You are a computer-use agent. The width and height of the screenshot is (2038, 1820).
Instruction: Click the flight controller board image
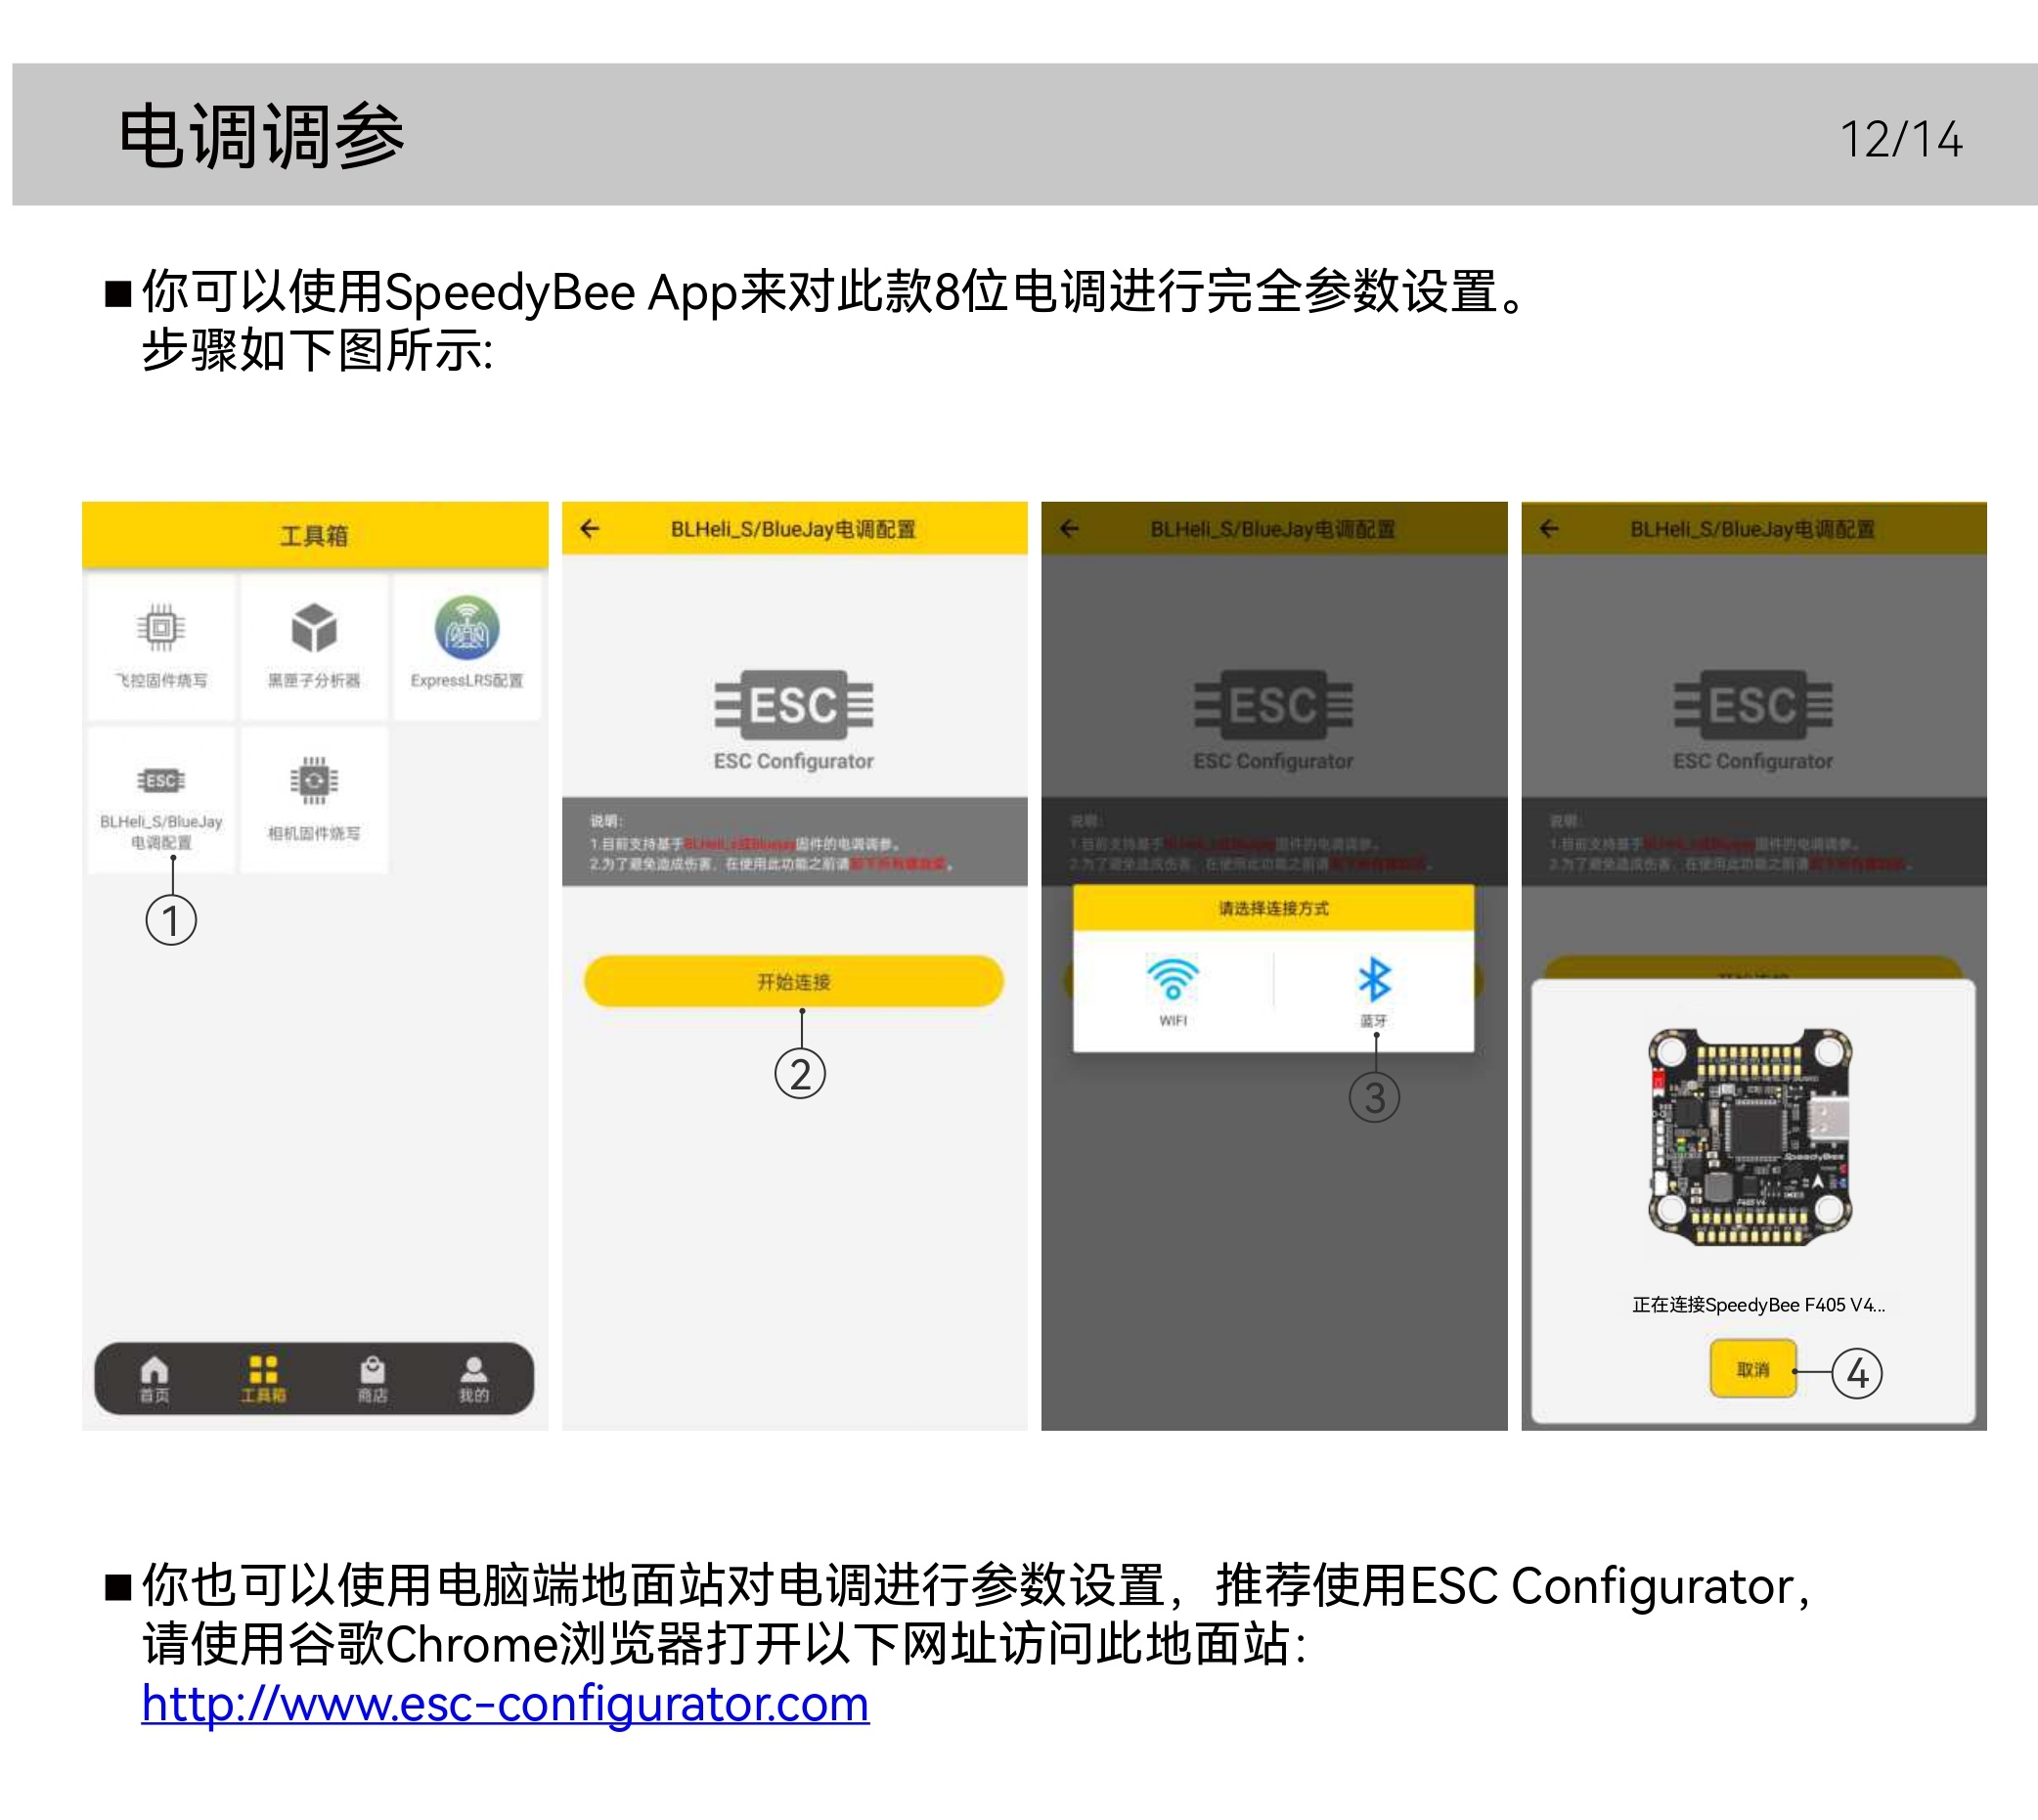point(1750,1137)
